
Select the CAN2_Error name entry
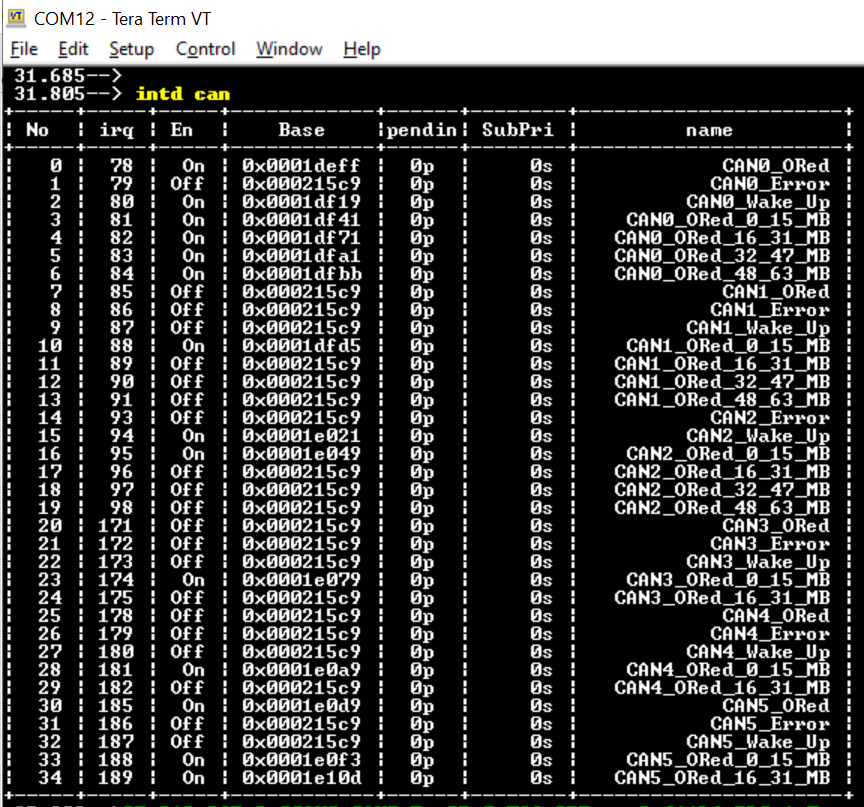[x=770, y=418]
